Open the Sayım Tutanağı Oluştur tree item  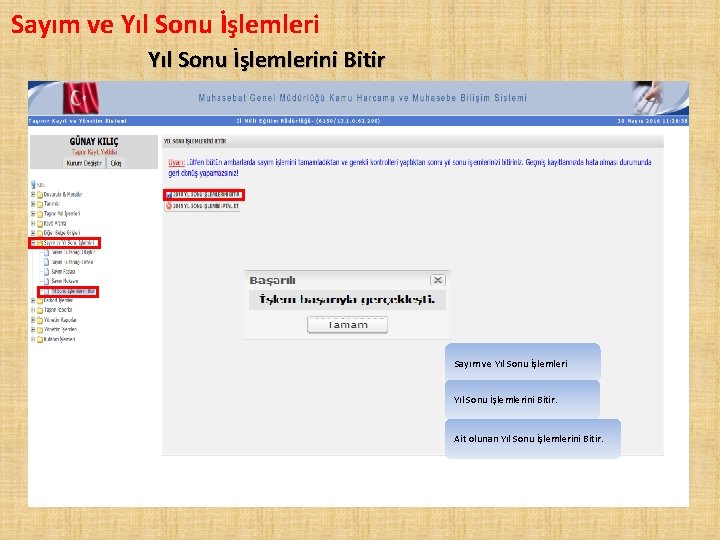pyautogui.click(x=73, y=253)
